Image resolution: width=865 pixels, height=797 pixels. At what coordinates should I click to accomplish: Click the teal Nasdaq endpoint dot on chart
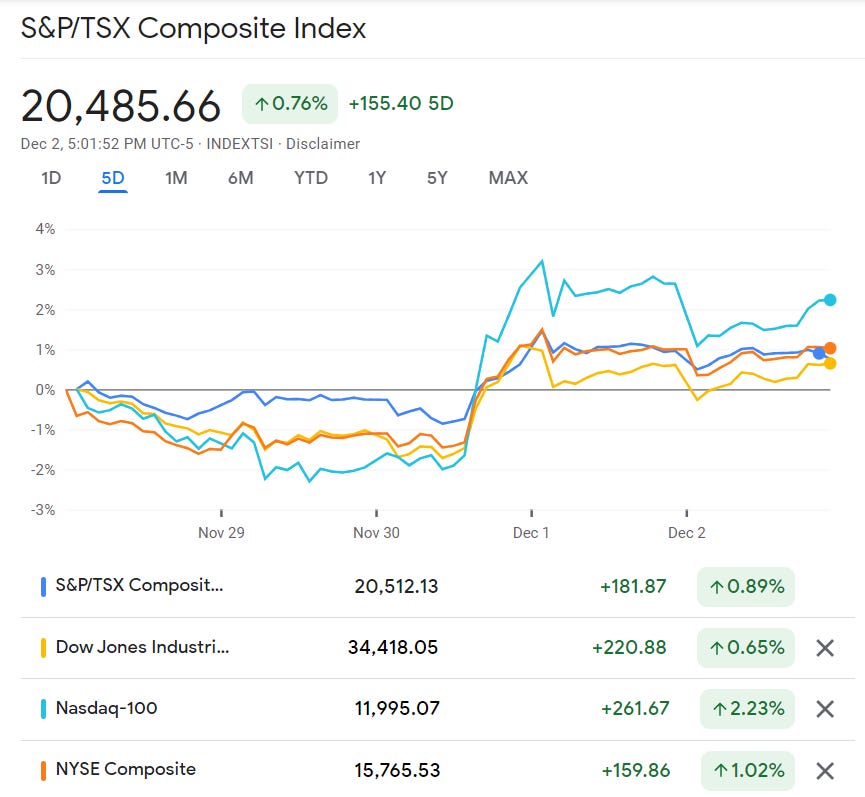coord(830,300)
